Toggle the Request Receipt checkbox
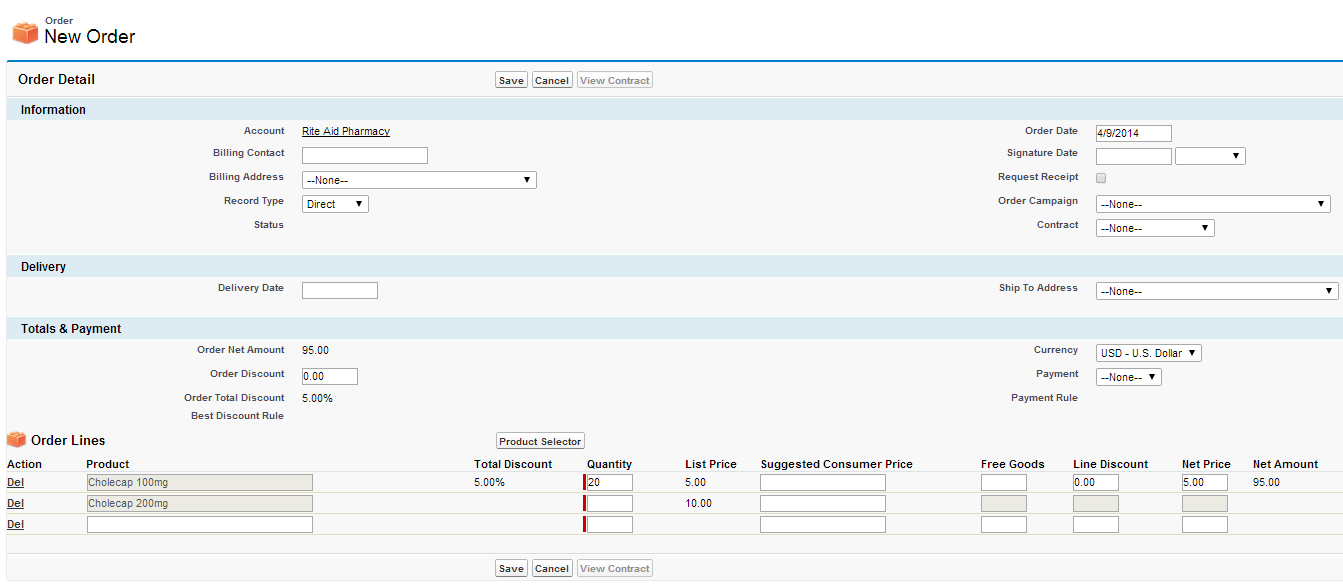Viewport: 1343px width, 586px height. (1101, 178)
